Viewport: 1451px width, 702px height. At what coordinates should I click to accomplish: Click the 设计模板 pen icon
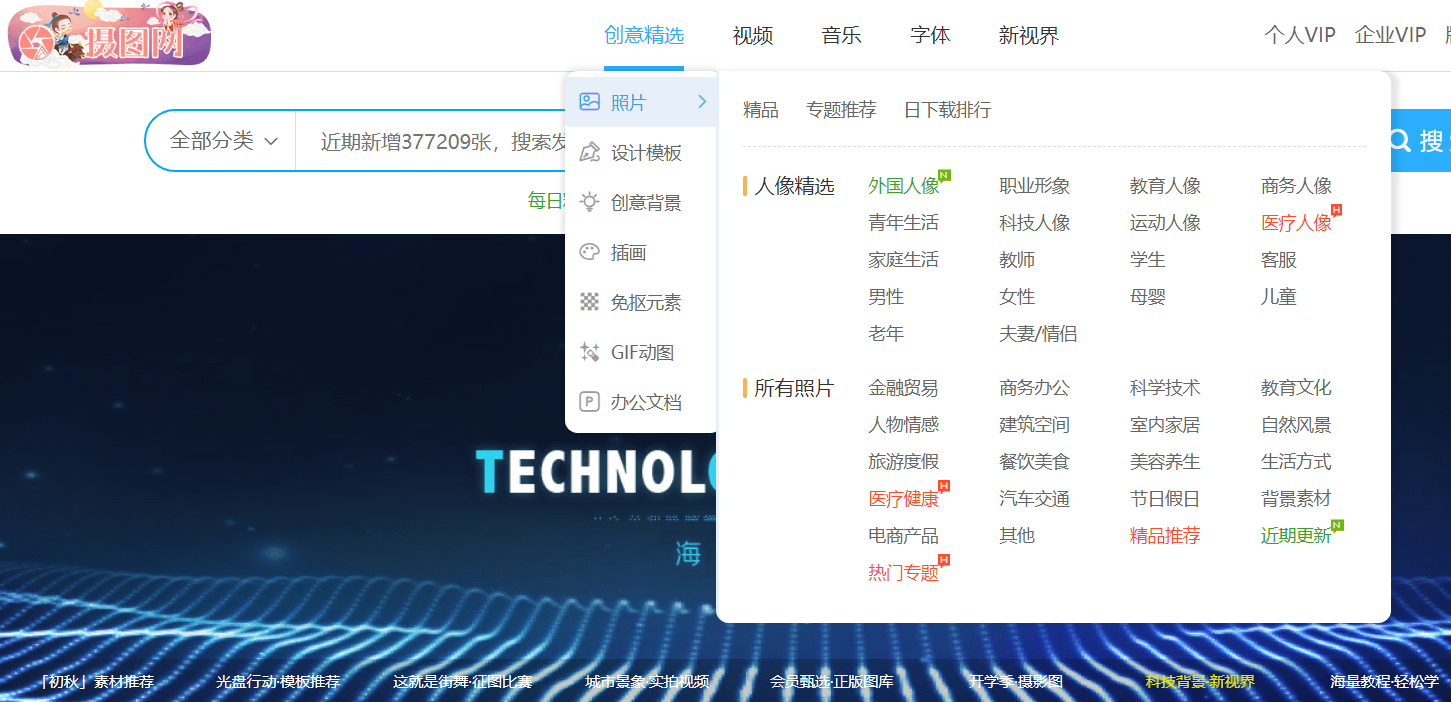(x=590, y=152)
